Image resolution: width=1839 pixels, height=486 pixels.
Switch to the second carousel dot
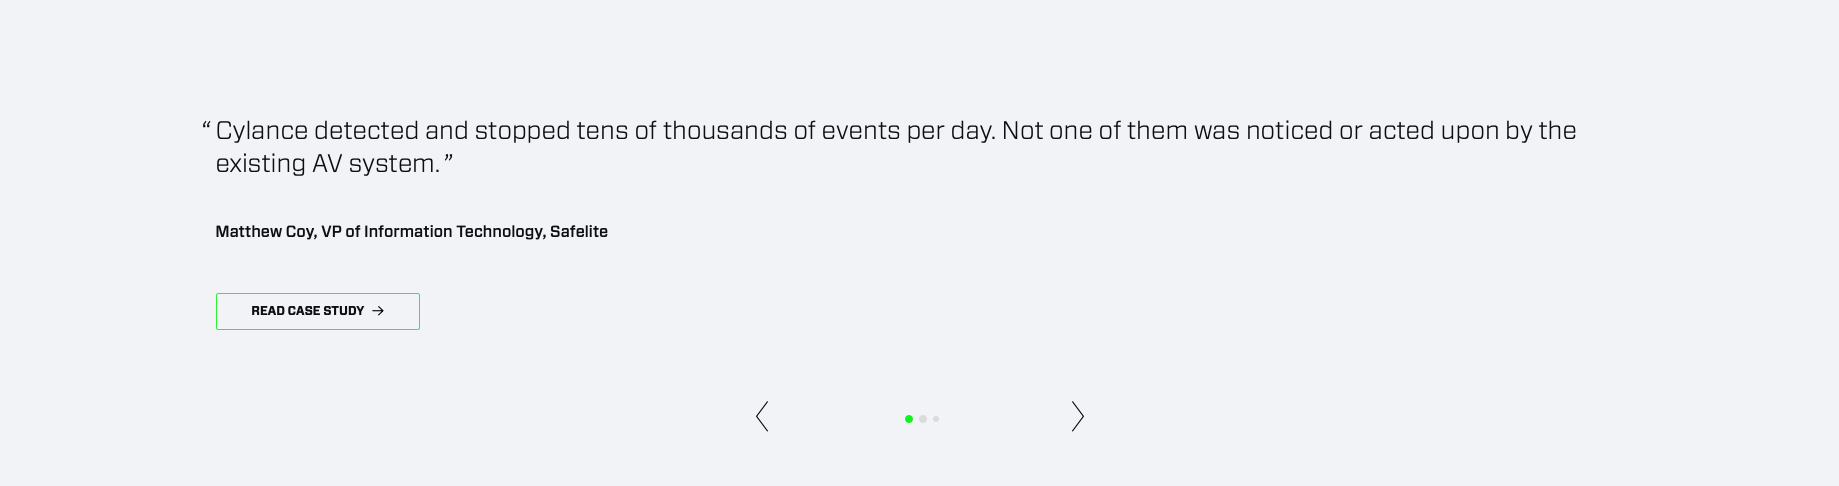pos(923,419)
